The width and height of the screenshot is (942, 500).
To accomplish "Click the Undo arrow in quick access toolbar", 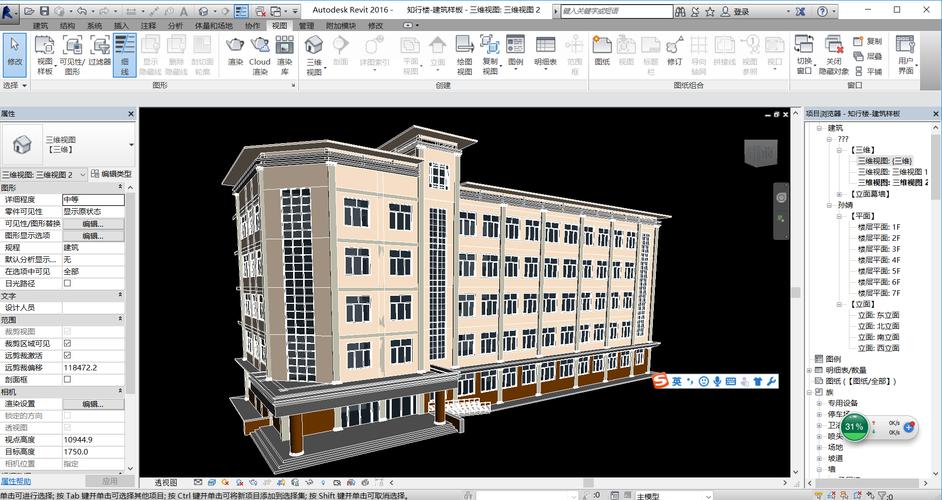I will (82, 11).
